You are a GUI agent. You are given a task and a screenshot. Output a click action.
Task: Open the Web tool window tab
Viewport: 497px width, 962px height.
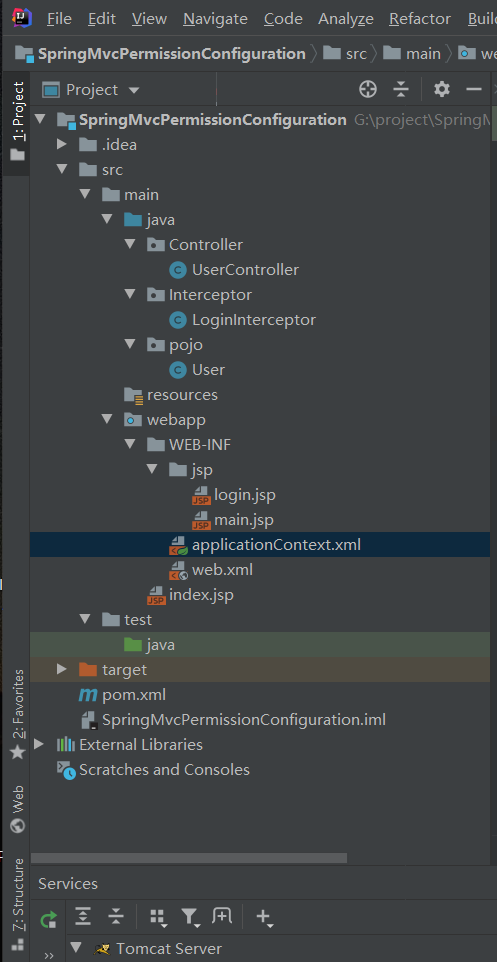pyautogui.click(x=18, y=809)
